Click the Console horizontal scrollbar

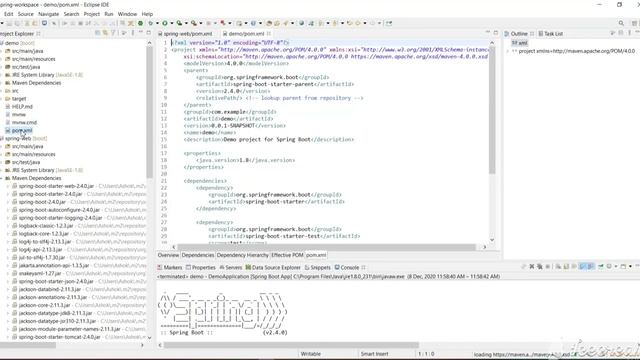[x=291, y=345]
